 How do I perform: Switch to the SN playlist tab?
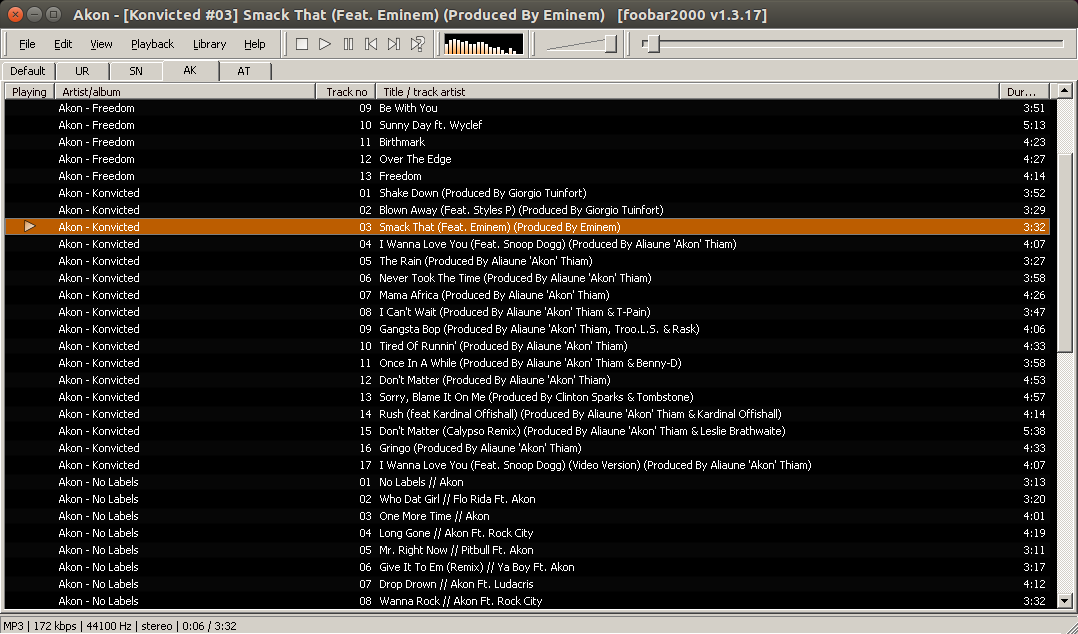[135, 71]
